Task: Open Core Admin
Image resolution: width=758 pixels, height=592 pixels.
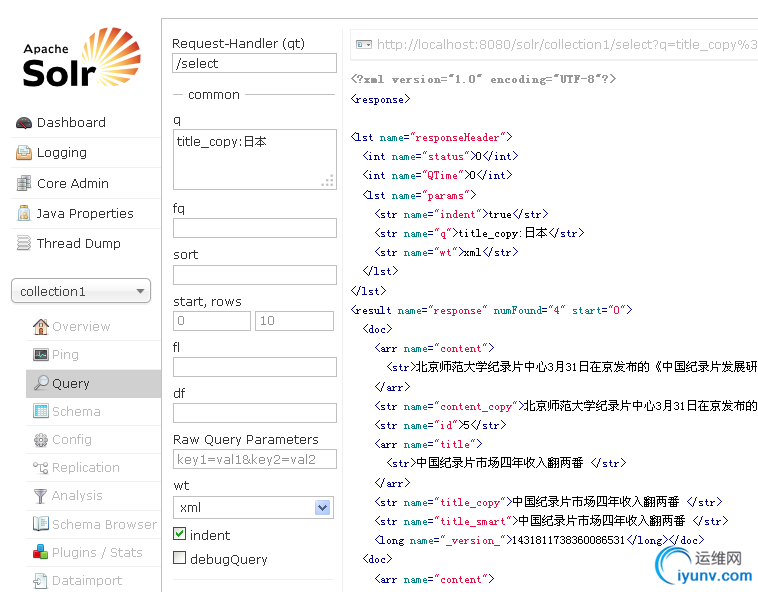Action: pyautogui.click(x=73, y=184)
